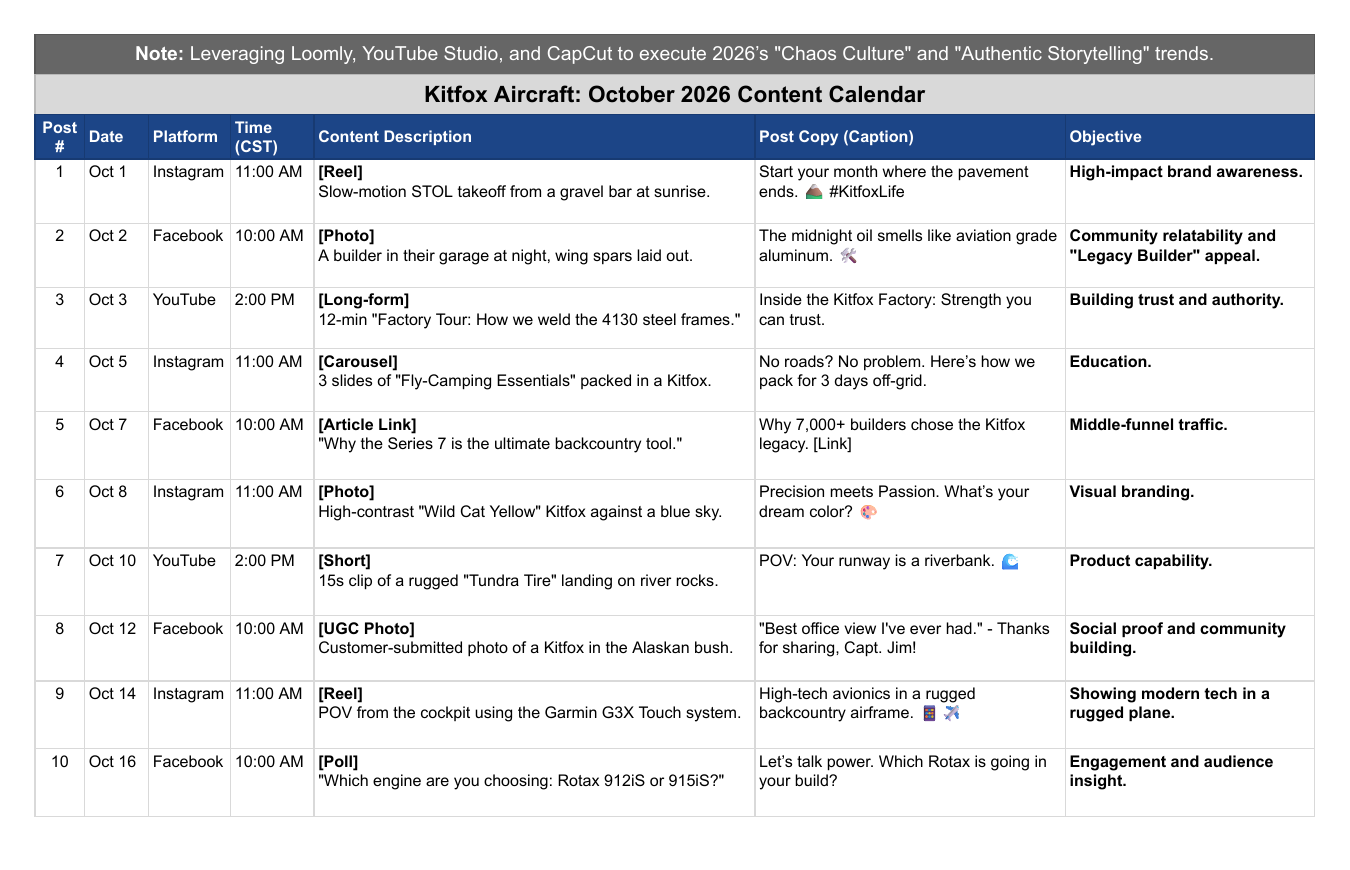Select the "Middle-funnel traffic." objective cell
Viewport: 1350px width, 870px height.
click(x=1190, y=445)
